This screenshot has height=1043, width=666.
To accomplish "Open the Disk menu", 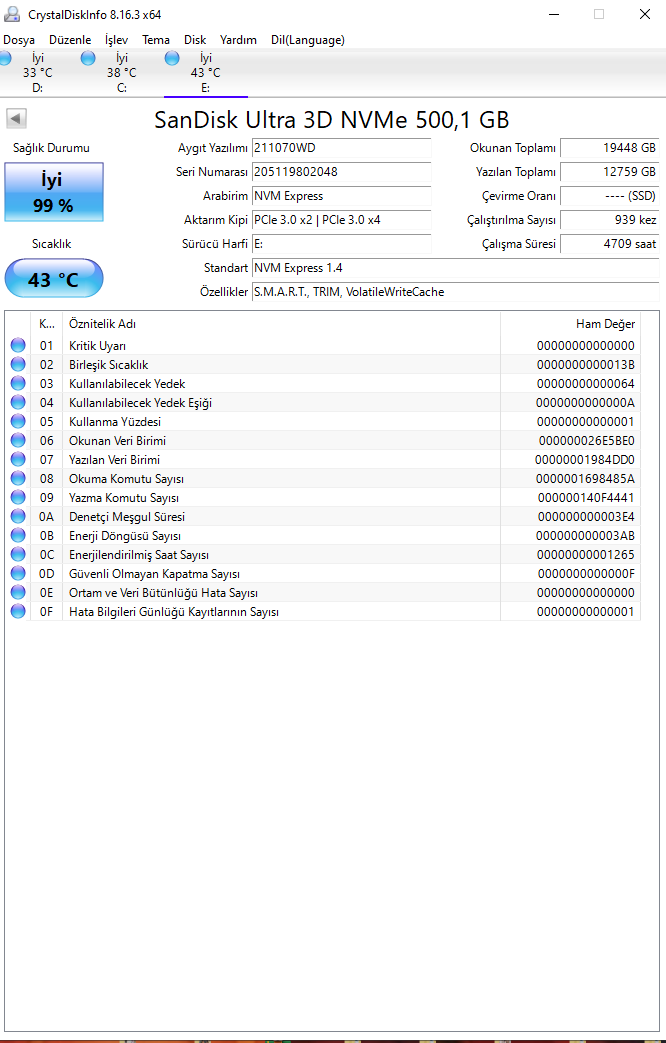I will click(x=195, y=40).
